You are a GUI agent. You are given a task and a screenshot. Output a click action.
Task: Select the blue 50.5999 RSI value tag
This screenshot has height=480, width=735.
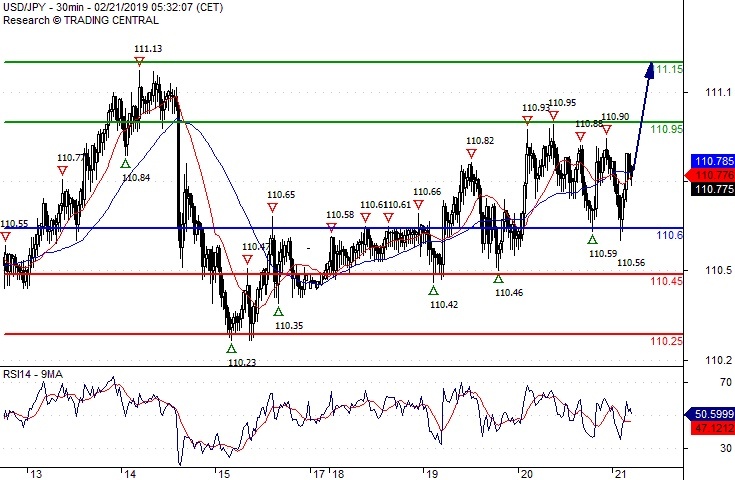click(x=711, y=414)
